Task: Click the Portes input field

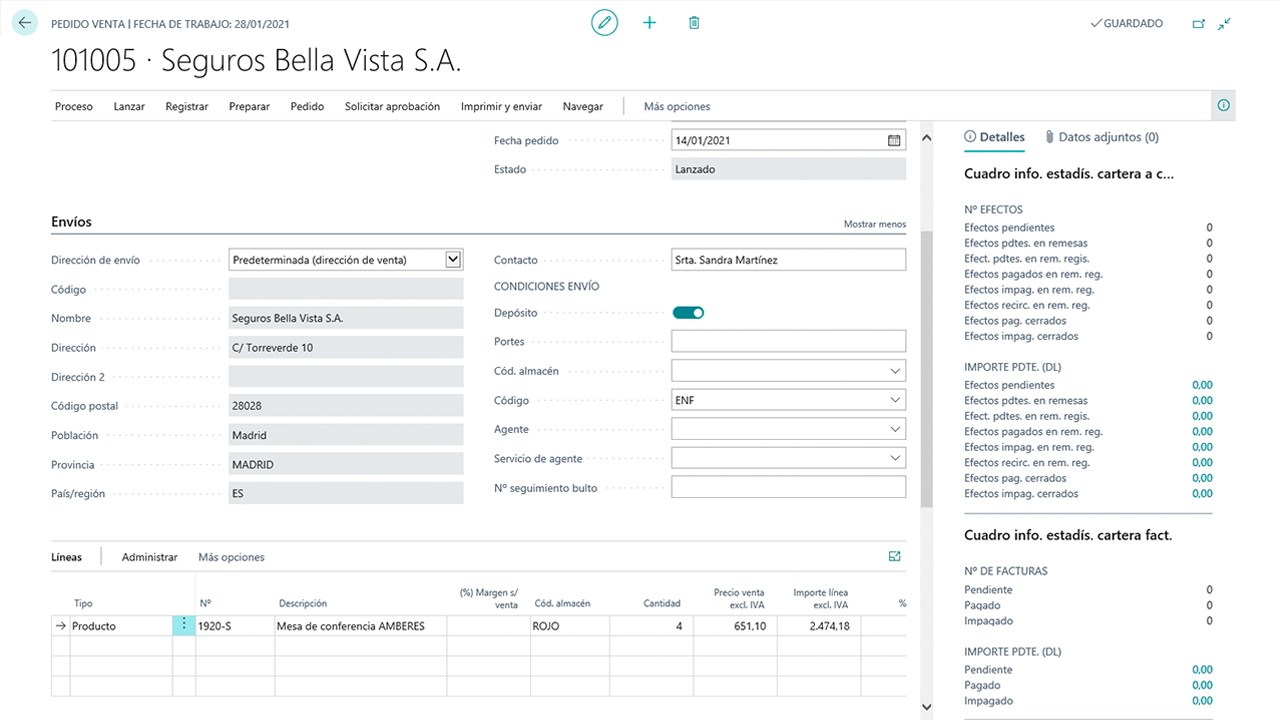Action: [788, 342]
